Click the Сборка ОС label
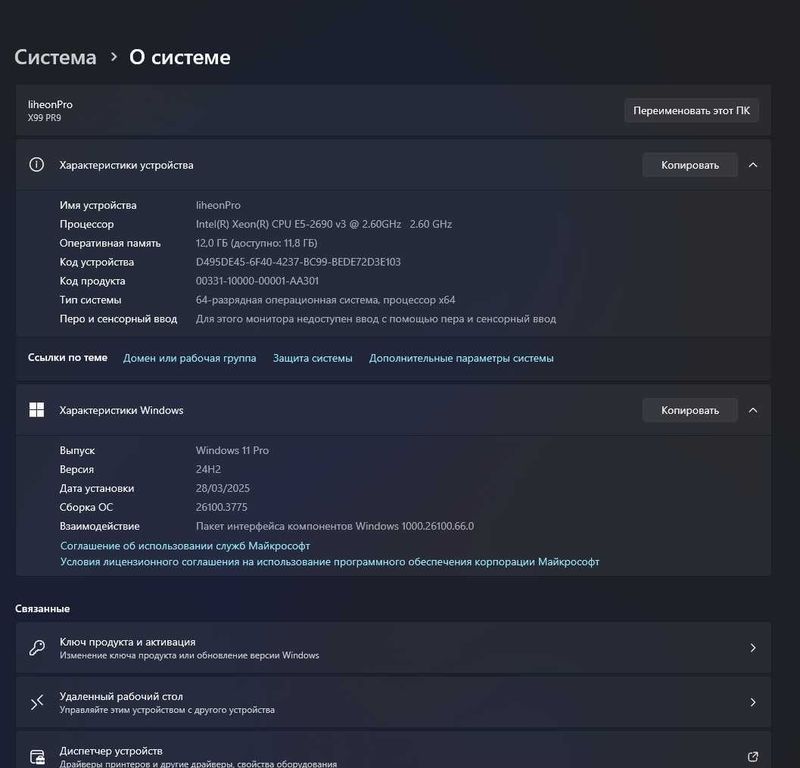 (x=86, y=507)
